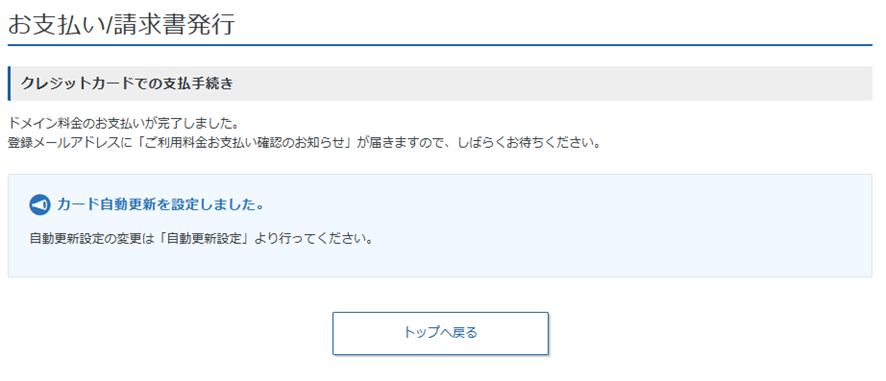Click empty right side of gray heading bar

[x=565, y=84]
